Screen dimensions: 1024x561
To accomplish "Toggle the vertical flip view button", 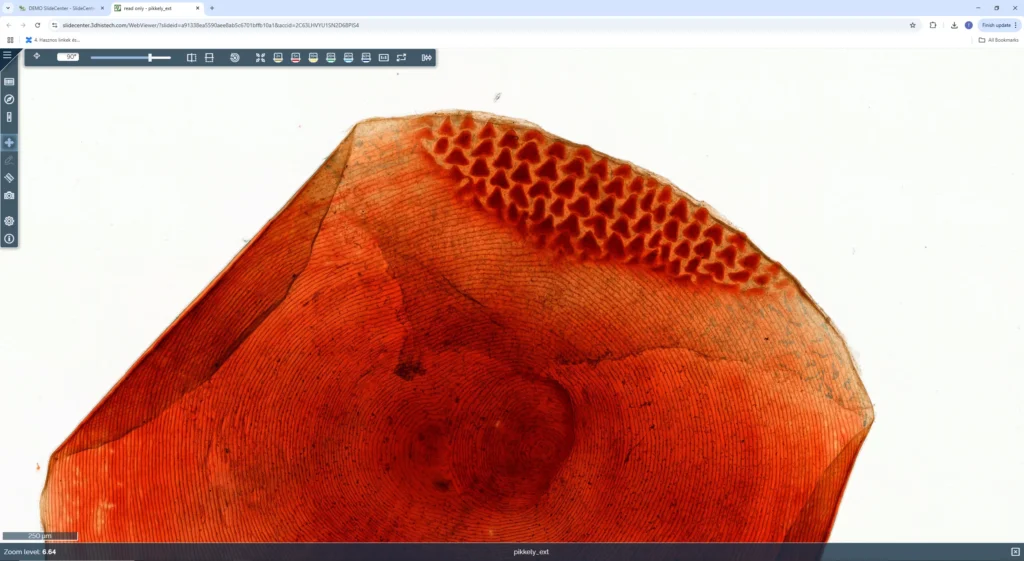I will [x=209, y=58].
